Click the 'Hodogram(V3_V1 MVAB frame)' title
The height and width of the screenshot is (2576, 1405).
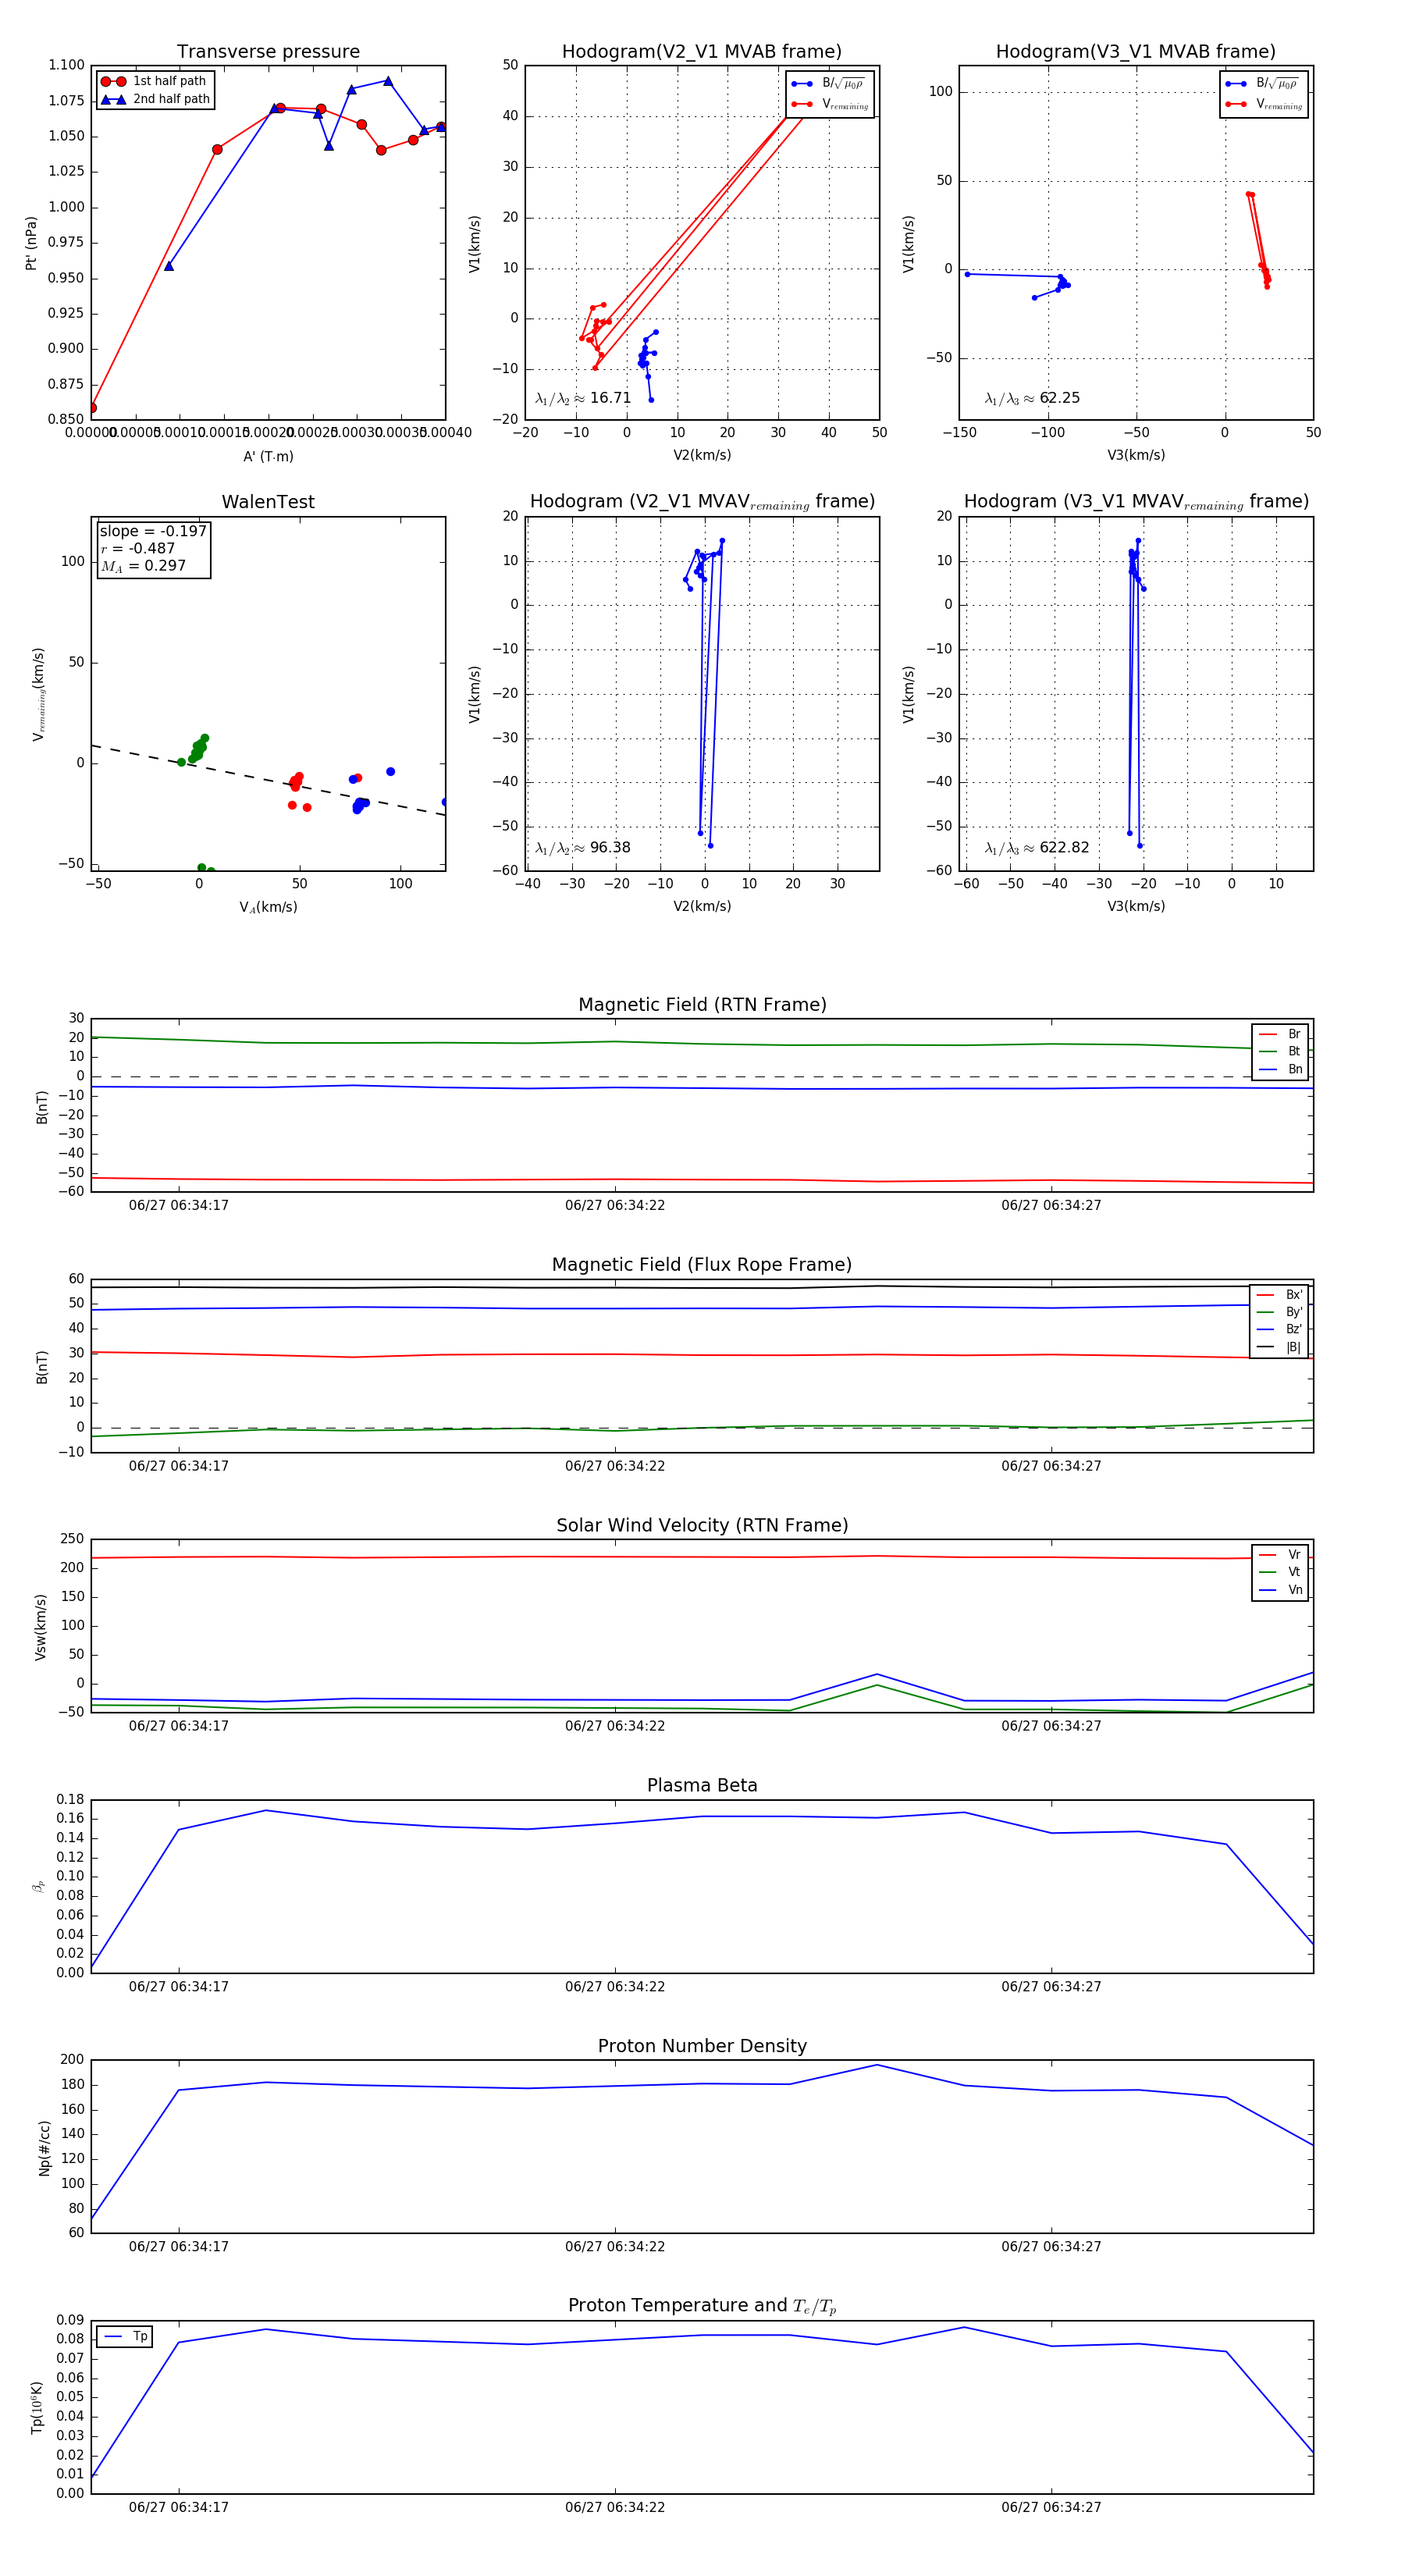[1135, 52]
